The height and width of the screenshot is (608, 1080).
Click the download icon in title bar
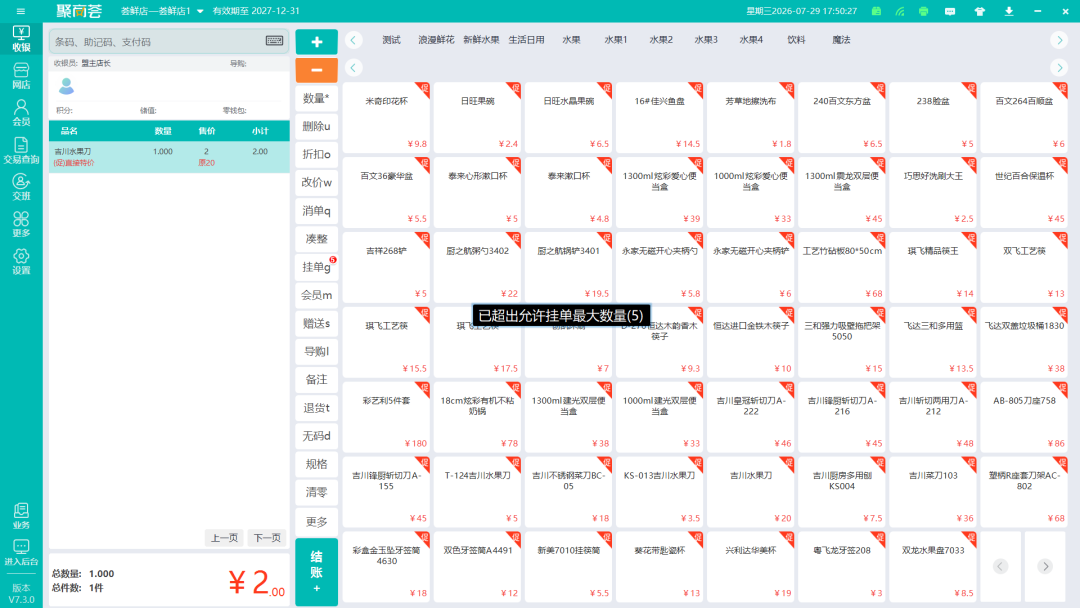coord(1009,11)
